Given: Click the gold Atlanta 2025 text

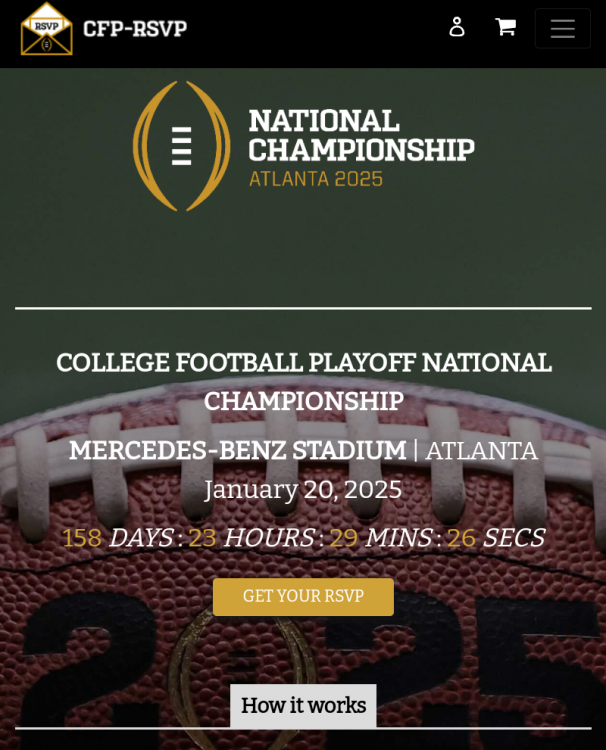Looking at the screenshot, I should pos(315,179).
